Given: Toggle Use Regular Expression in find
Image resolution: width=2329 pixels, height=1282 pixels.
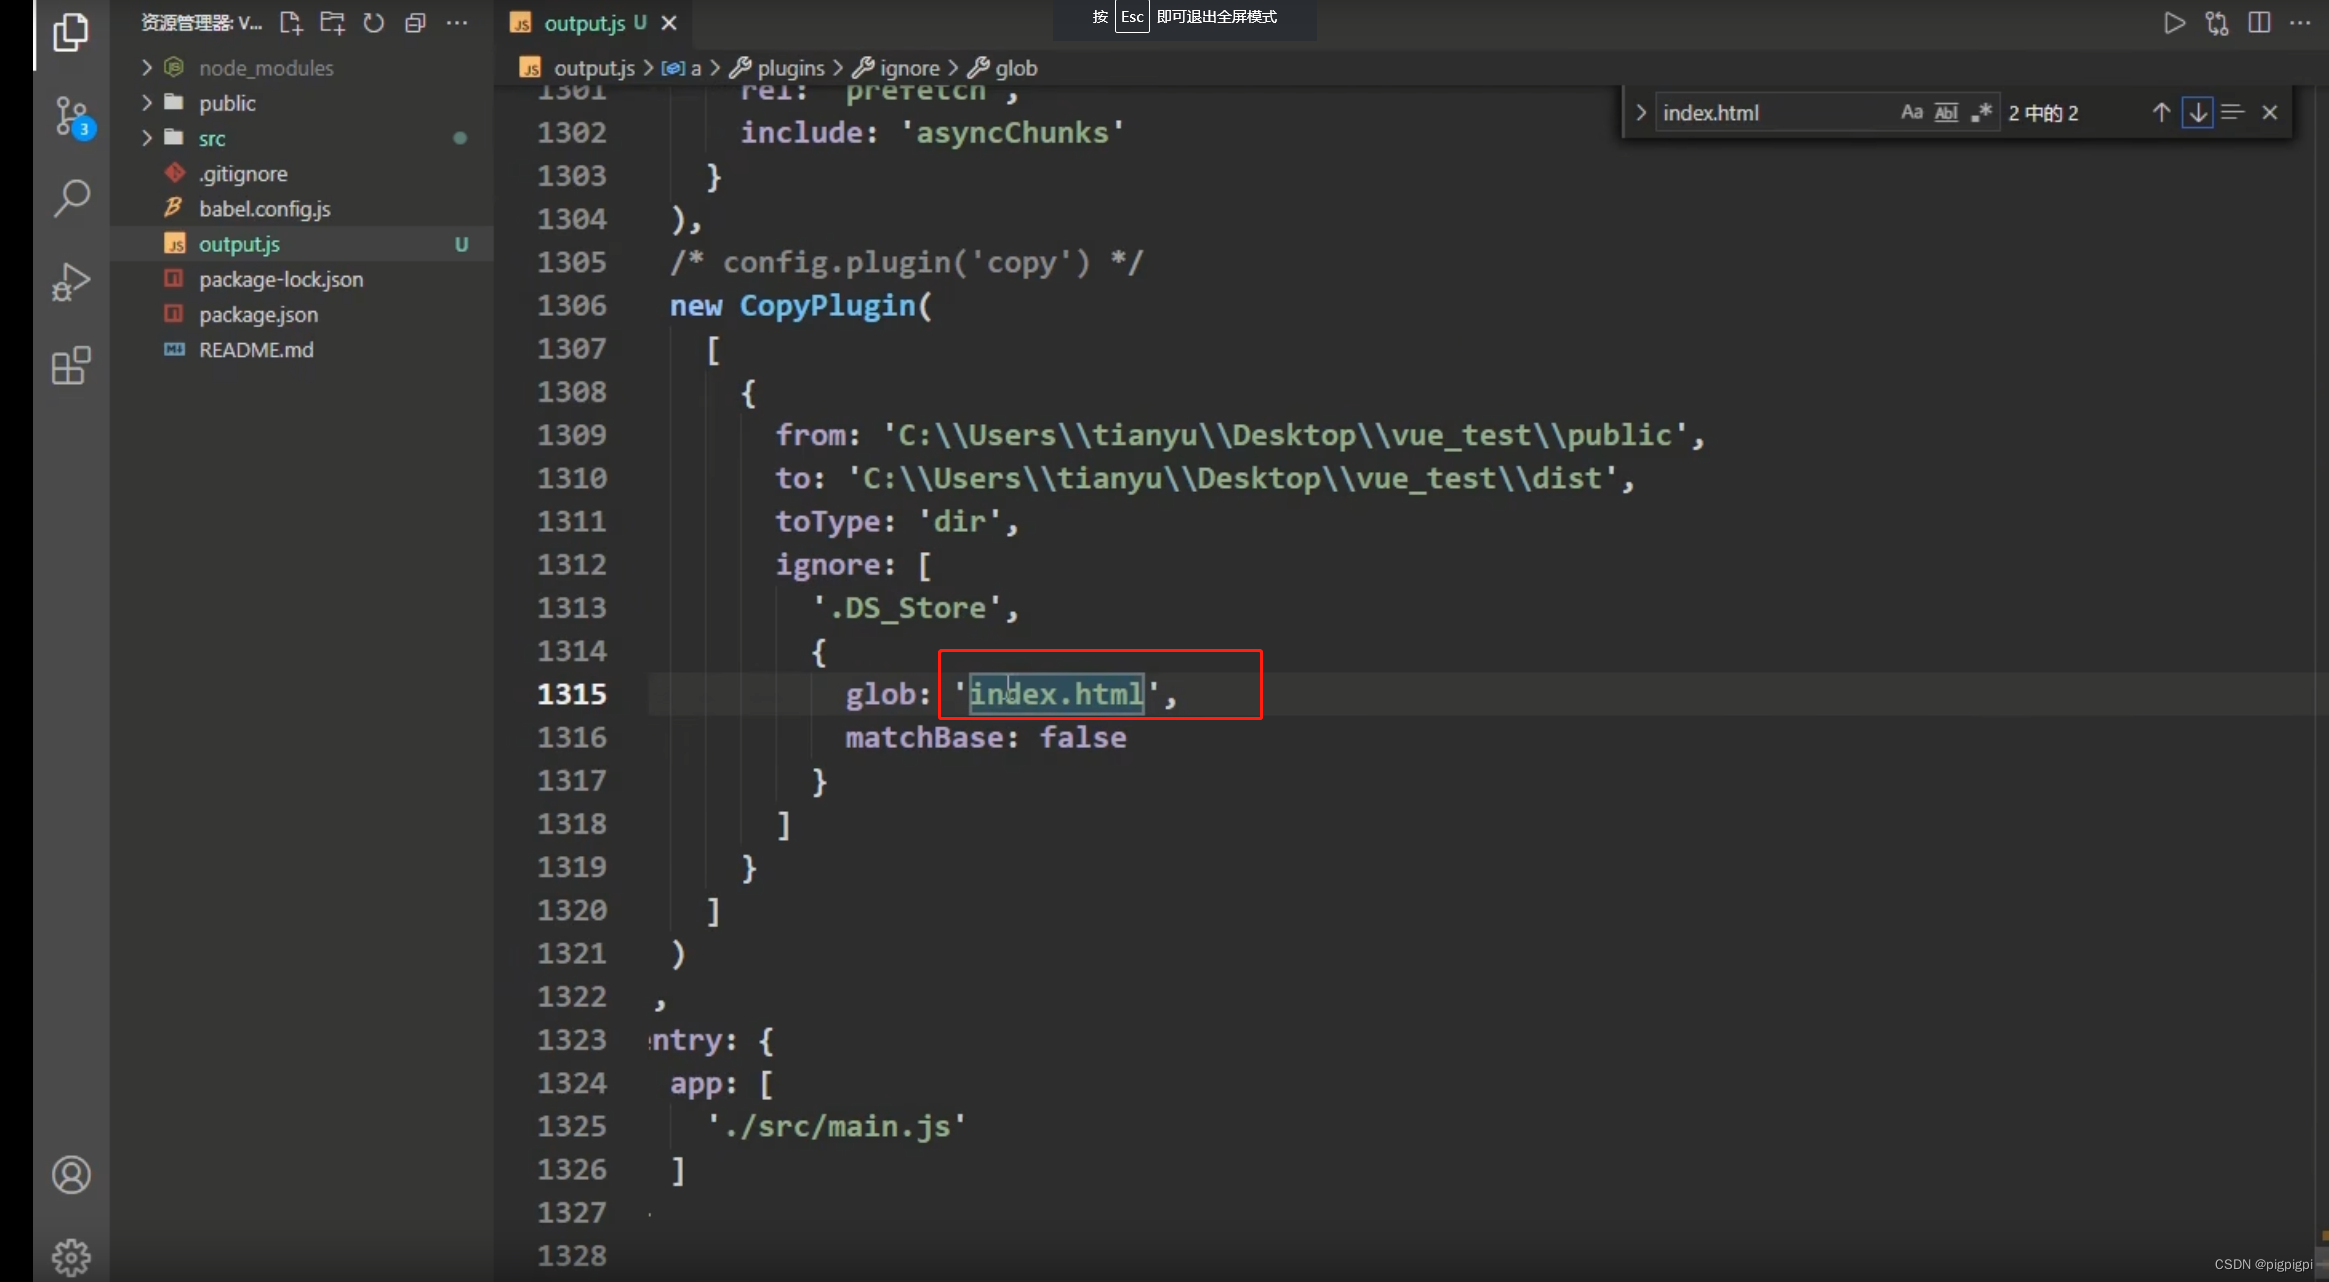Looking at the screenshot, I should click(1981, 112).
